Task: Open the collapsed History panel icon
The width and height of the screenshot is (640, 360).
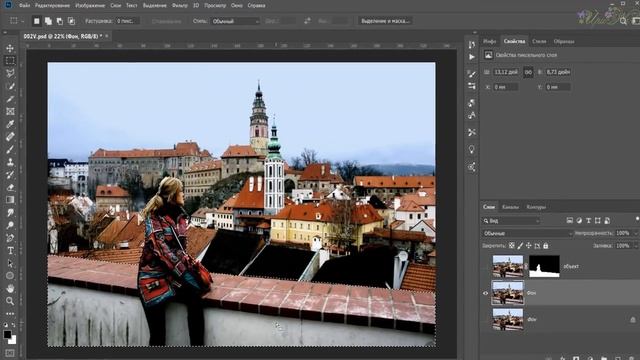Action: click(x=472, y=44)
